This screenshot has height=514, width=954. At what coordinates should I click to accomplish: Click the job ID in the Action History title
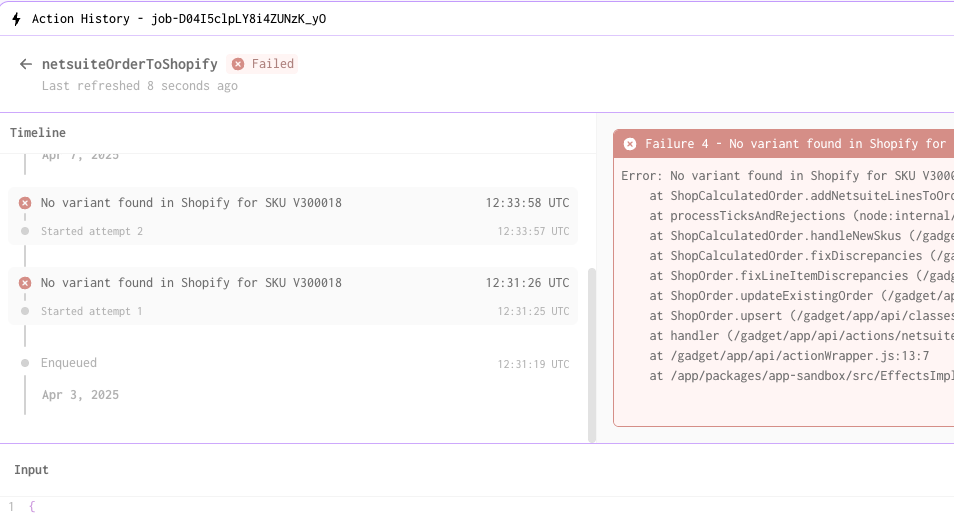(x=238, y=19)
